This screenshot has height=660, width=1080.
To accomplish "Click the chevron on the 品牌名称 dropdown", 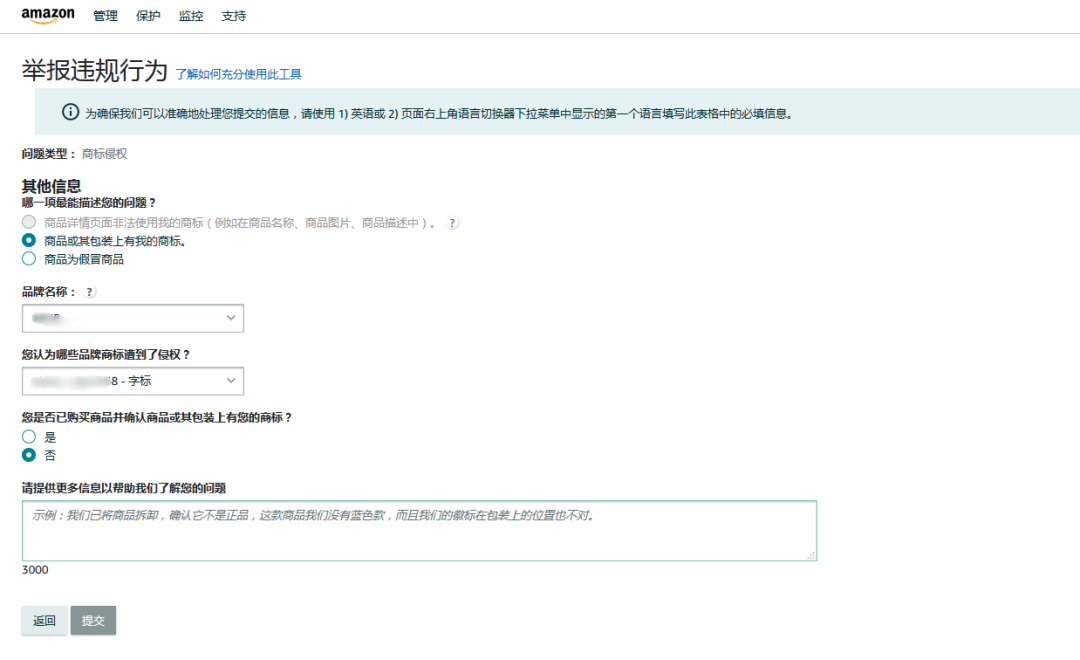I will [x=233, y=317].
